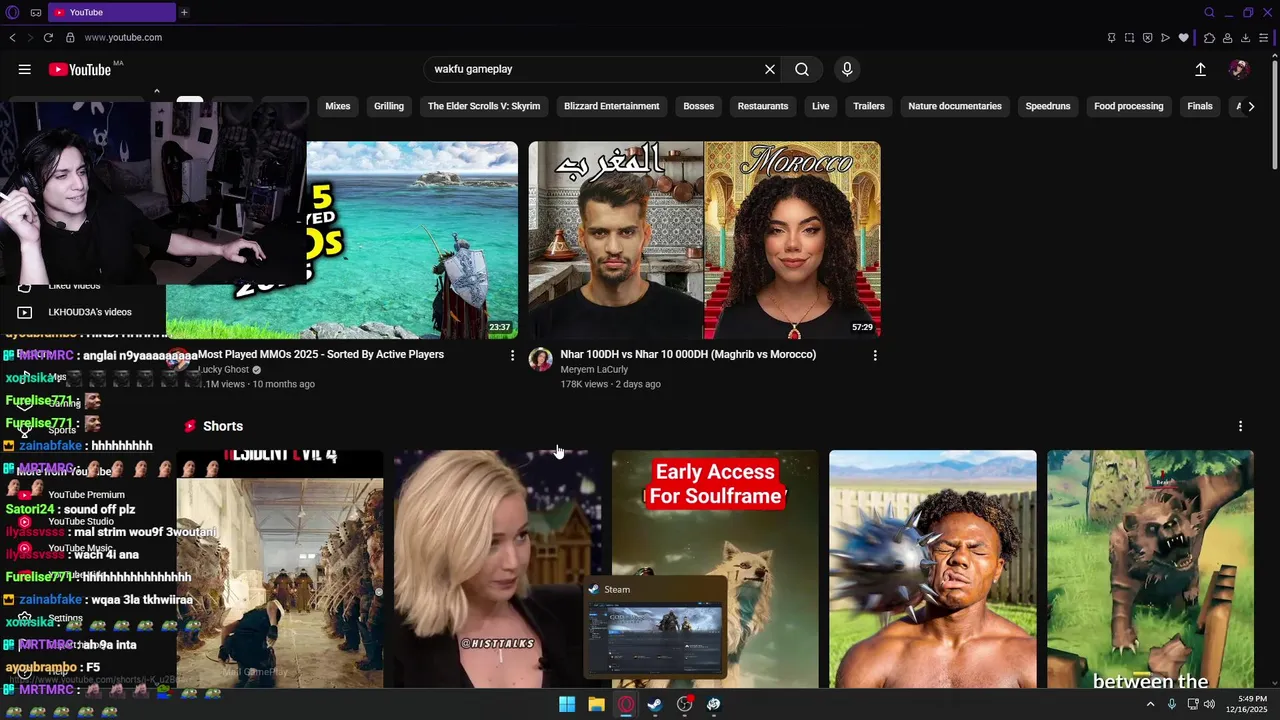Open options for the Nhar 100DH video
The width and height of the screenshot is (1280, 720).
(x=875, y=355)
